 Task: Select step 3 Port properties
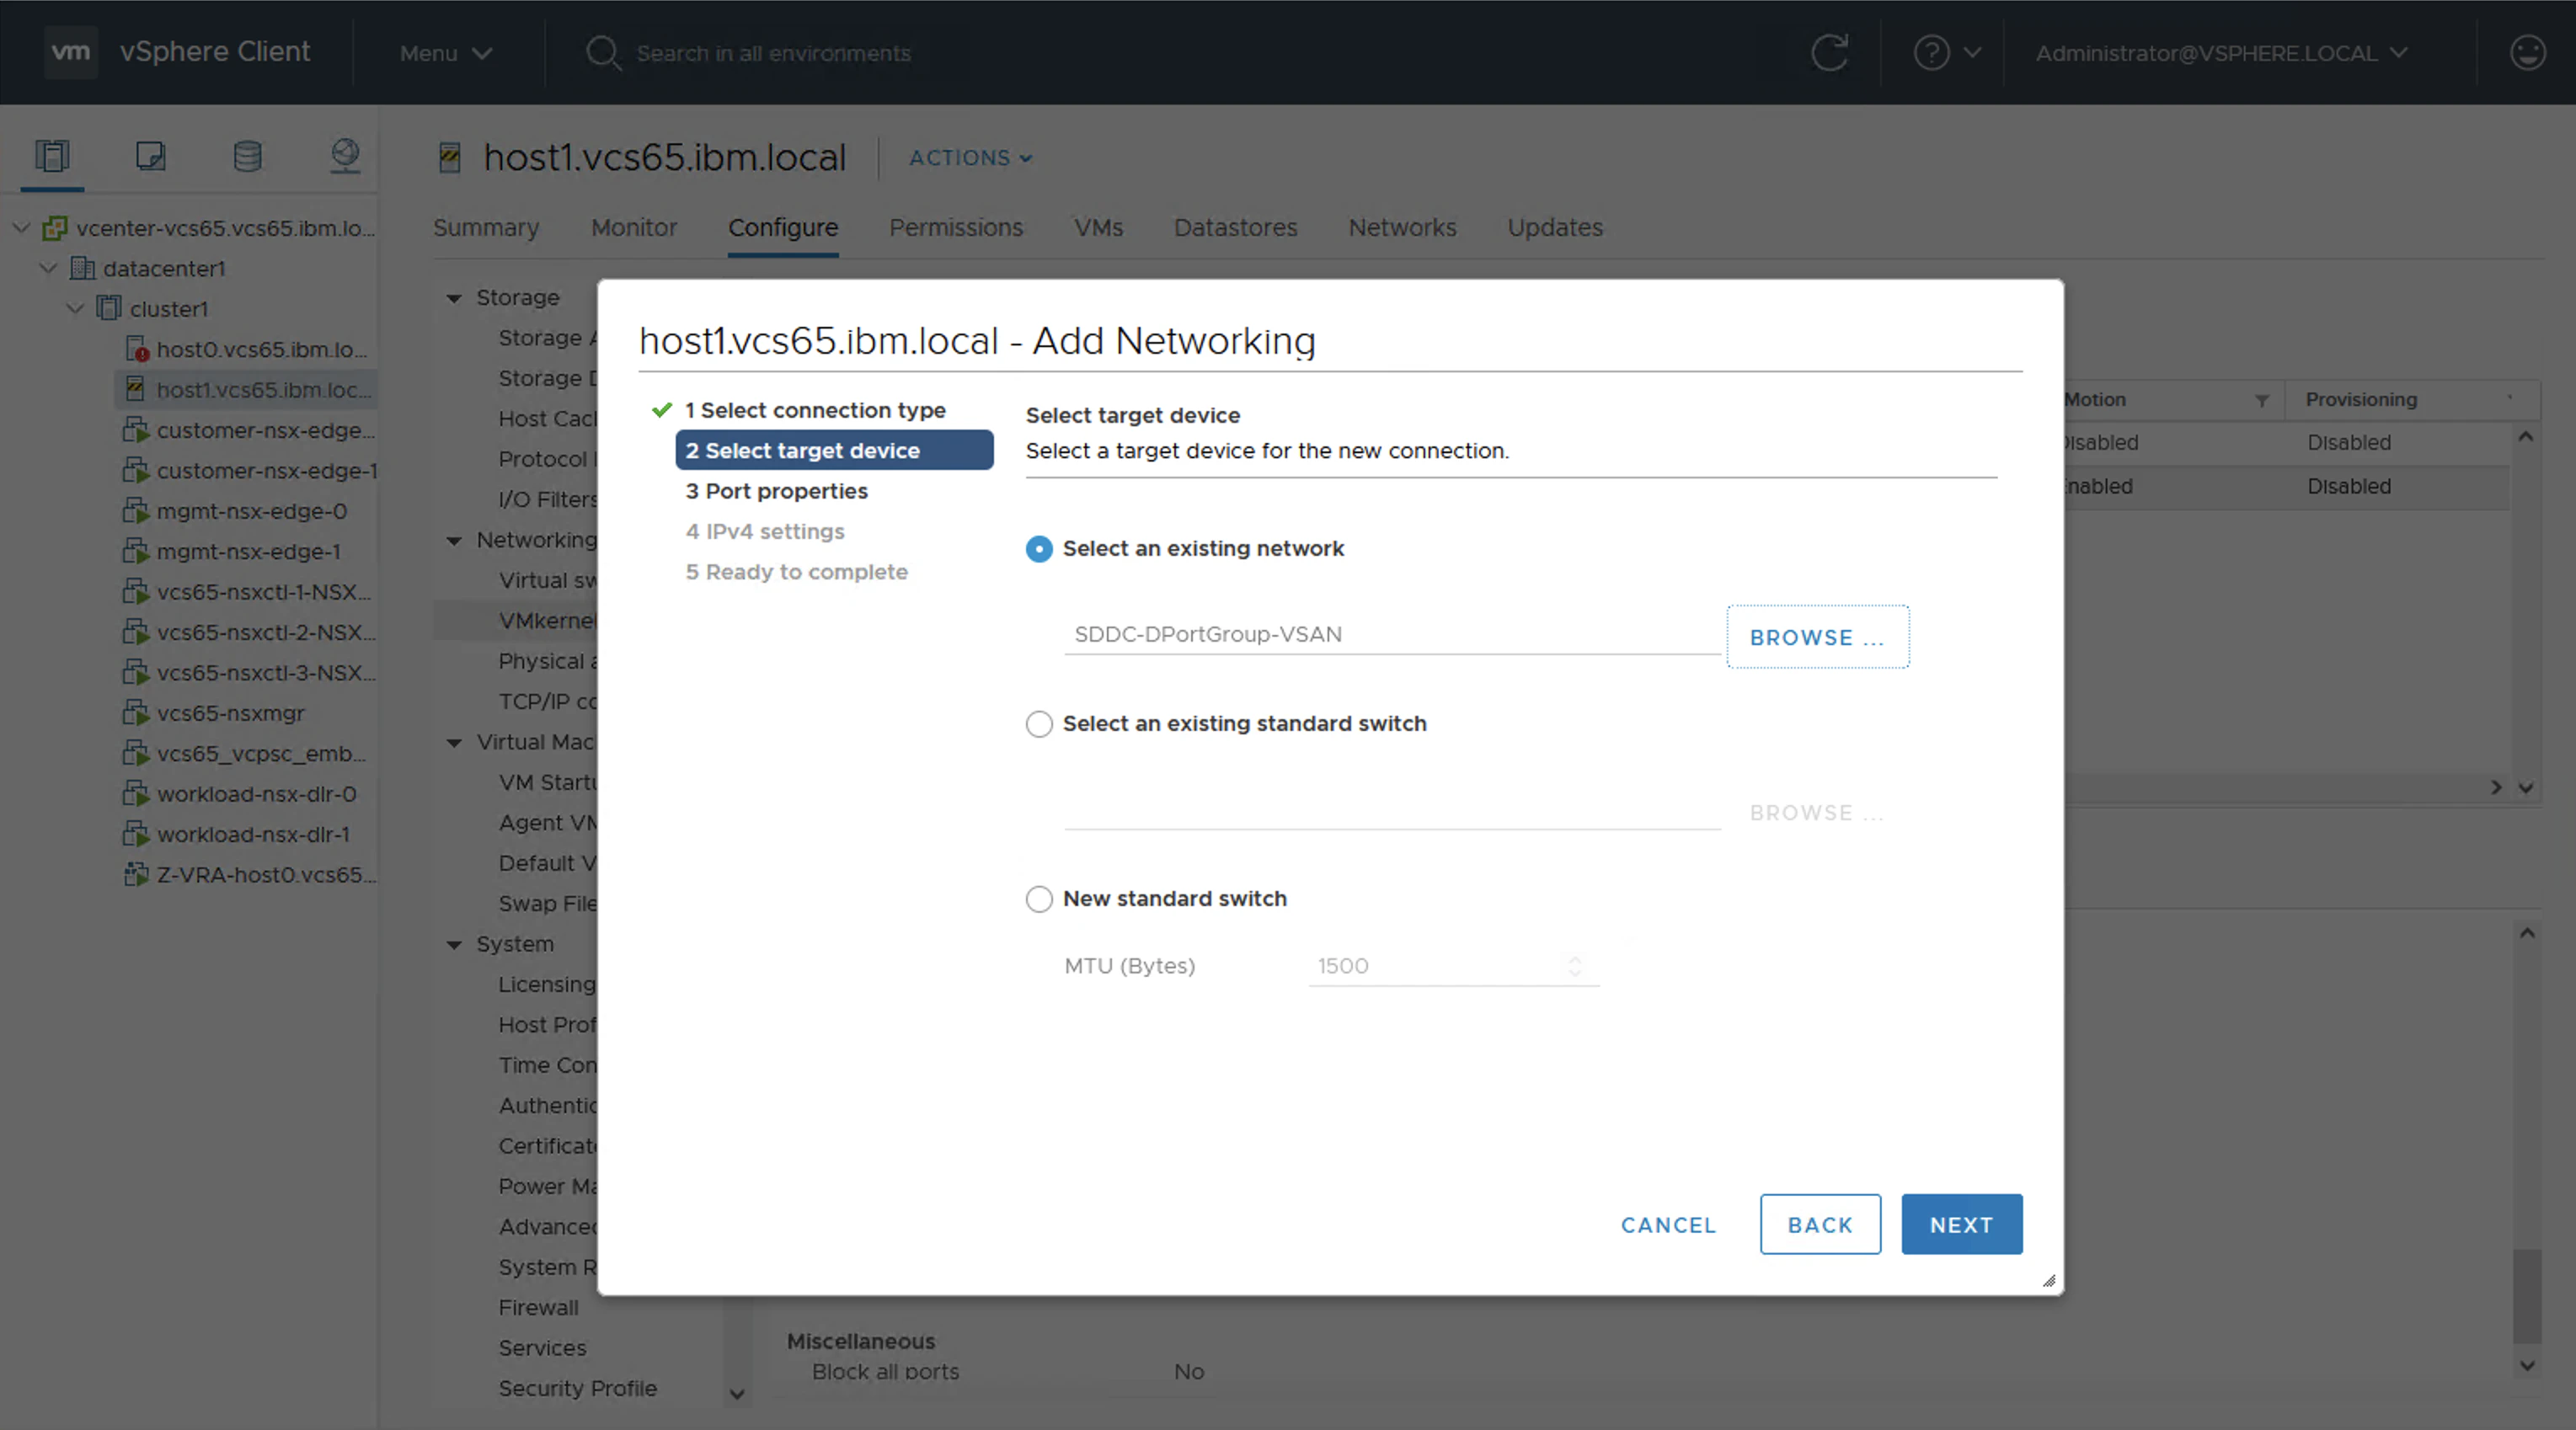point(776,491)
